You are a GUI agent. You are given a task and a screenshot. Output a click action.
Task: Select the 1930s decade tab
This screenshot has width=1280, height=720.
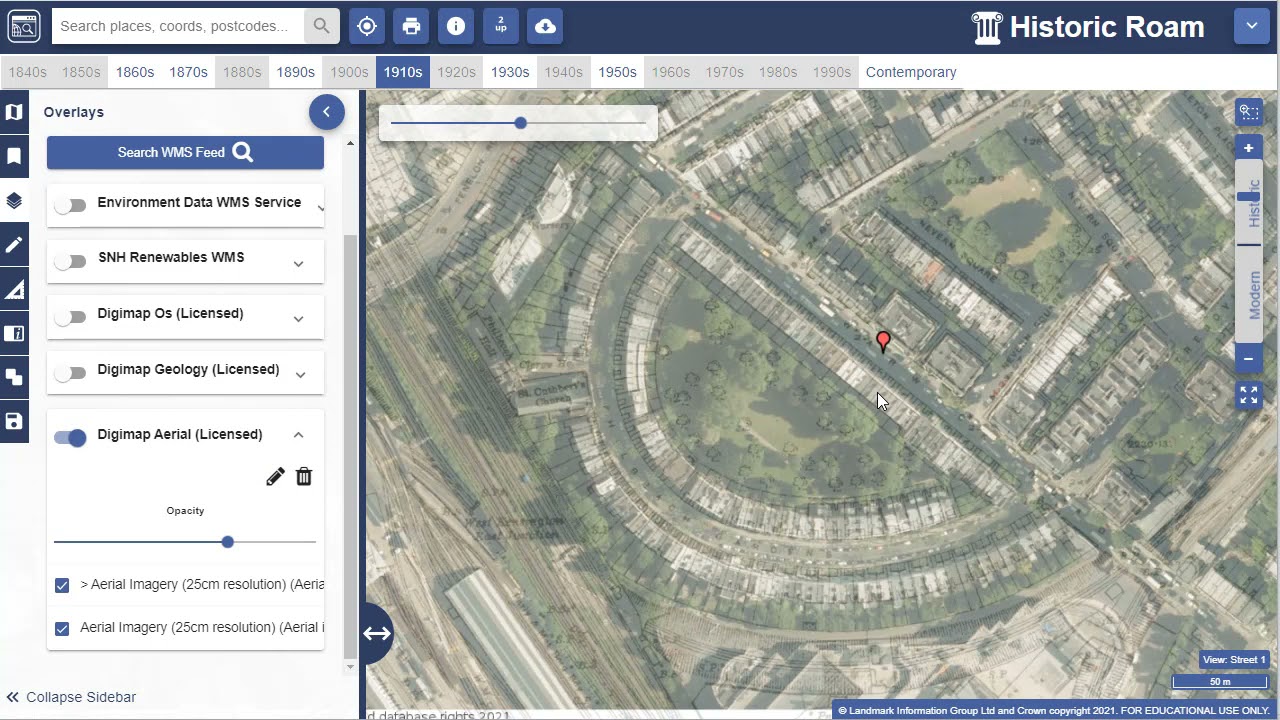[x=510, y=72]
